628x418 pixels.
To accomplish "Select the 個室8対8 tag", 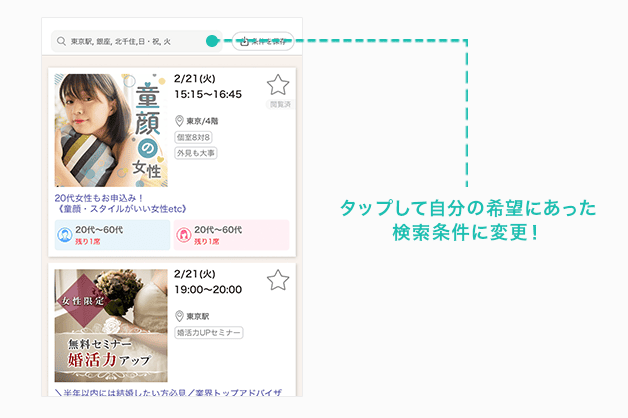I will coord(193,137).
